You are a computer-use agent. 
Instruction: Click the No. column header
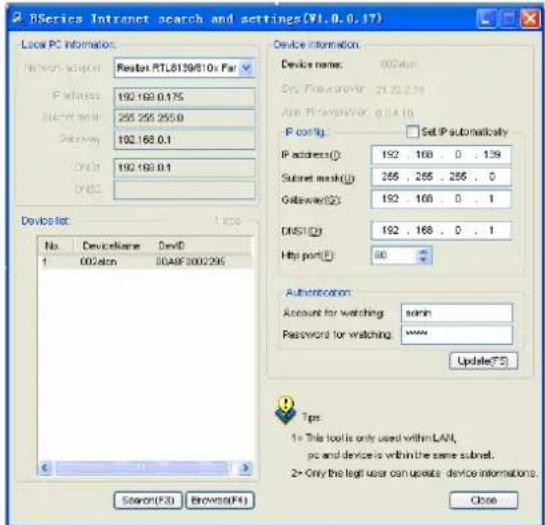click(x=56, y=246)
